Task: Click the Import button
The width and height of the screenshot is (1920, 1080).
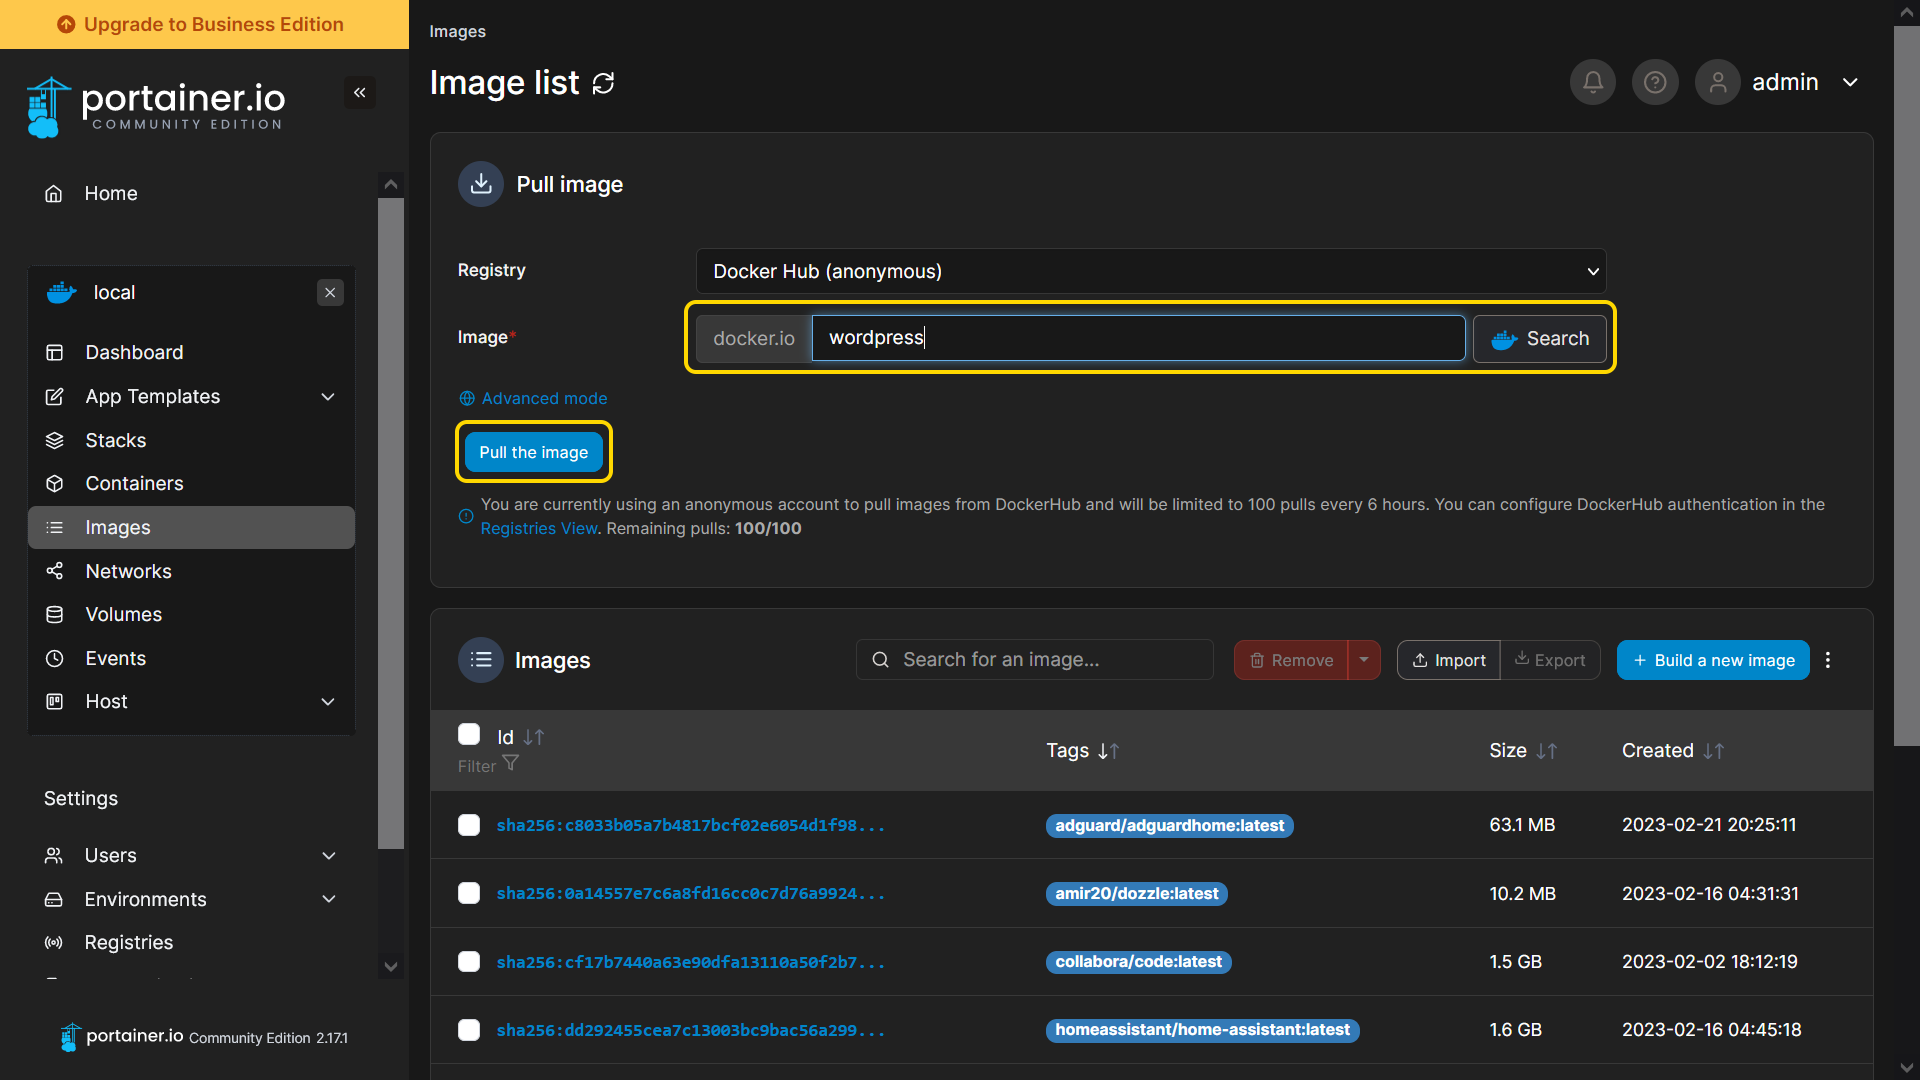Action: [x=1449, y=660]
